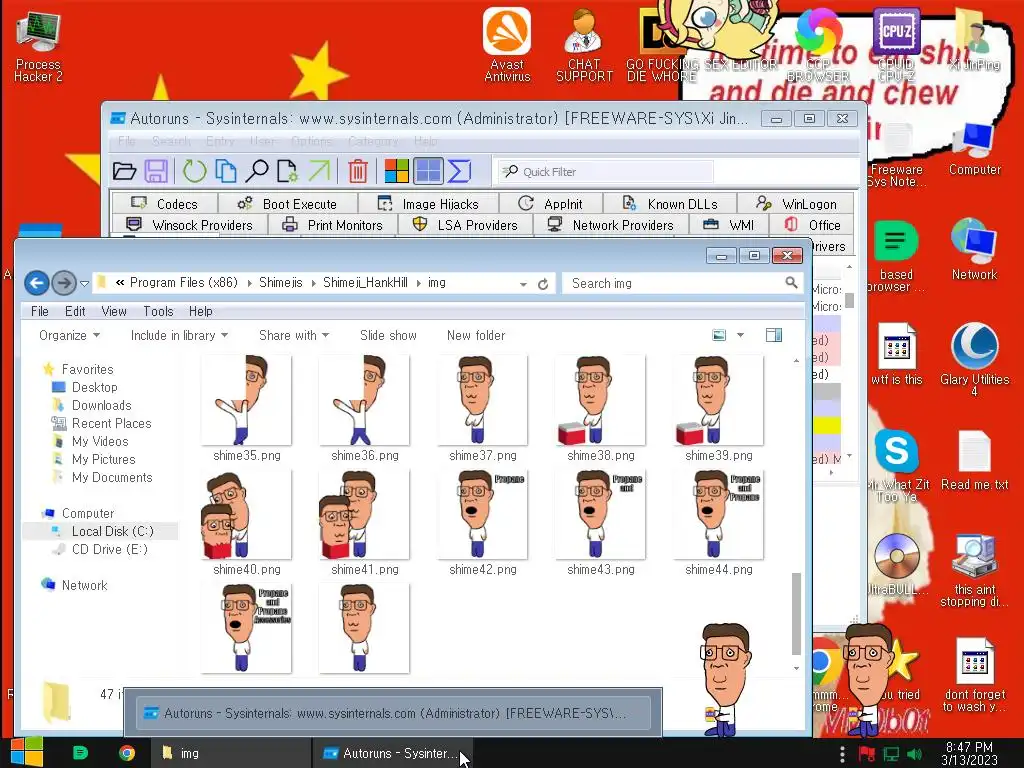Image resolution: width=1024 pixels, height=768 pixels.
Task: Switch to the Office tab in Autoruns
Action: pos(812,225)
